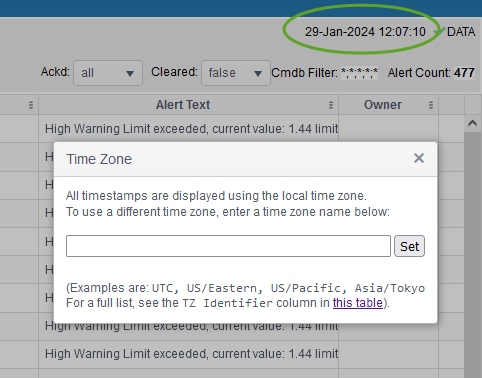482x378 pixels.
Task: Open the Cleared filter dropdown
Action: click(x=235, y=73)
